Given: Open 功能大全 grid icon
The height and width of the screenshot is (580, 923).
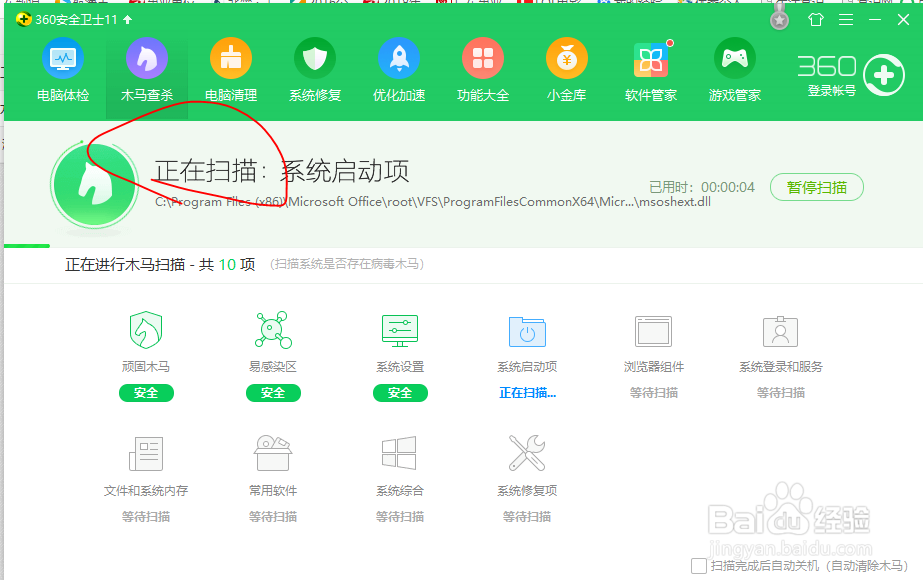Looking at the screenshot, I should coord(483,58).
